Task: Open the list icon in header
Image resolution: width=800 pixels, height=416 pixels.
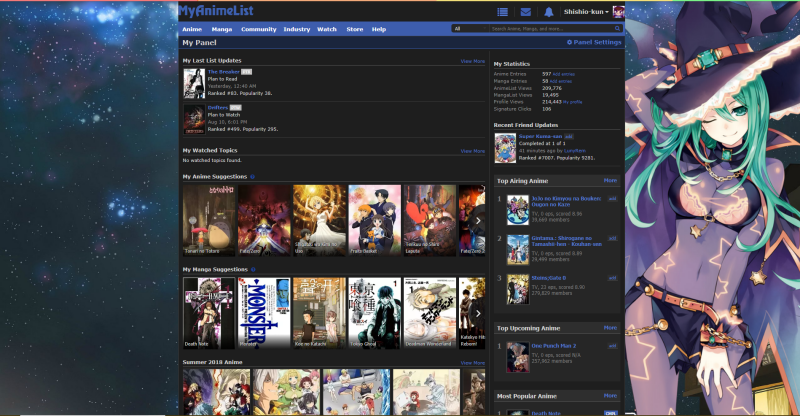Action: tap(502, 12)
